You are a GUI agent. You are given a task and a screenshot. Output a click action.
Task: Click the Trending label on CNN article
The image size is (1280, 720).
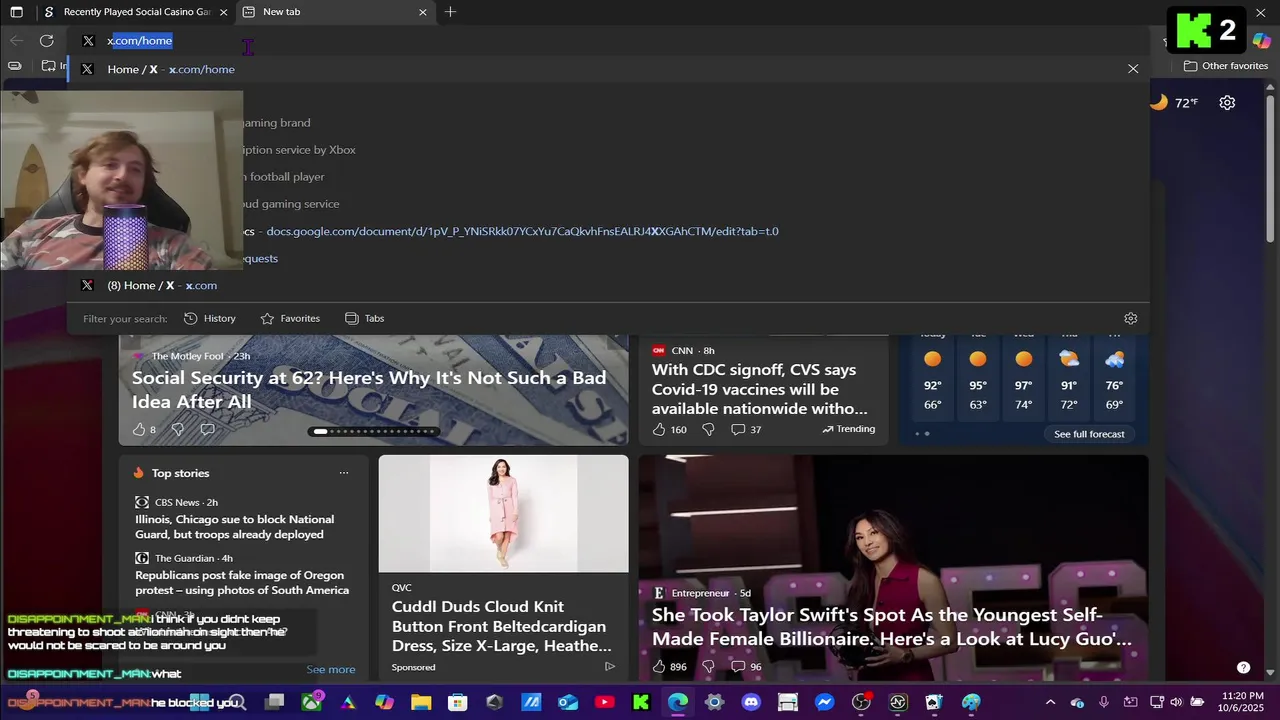pyautogui.click(x=848, y=429)
